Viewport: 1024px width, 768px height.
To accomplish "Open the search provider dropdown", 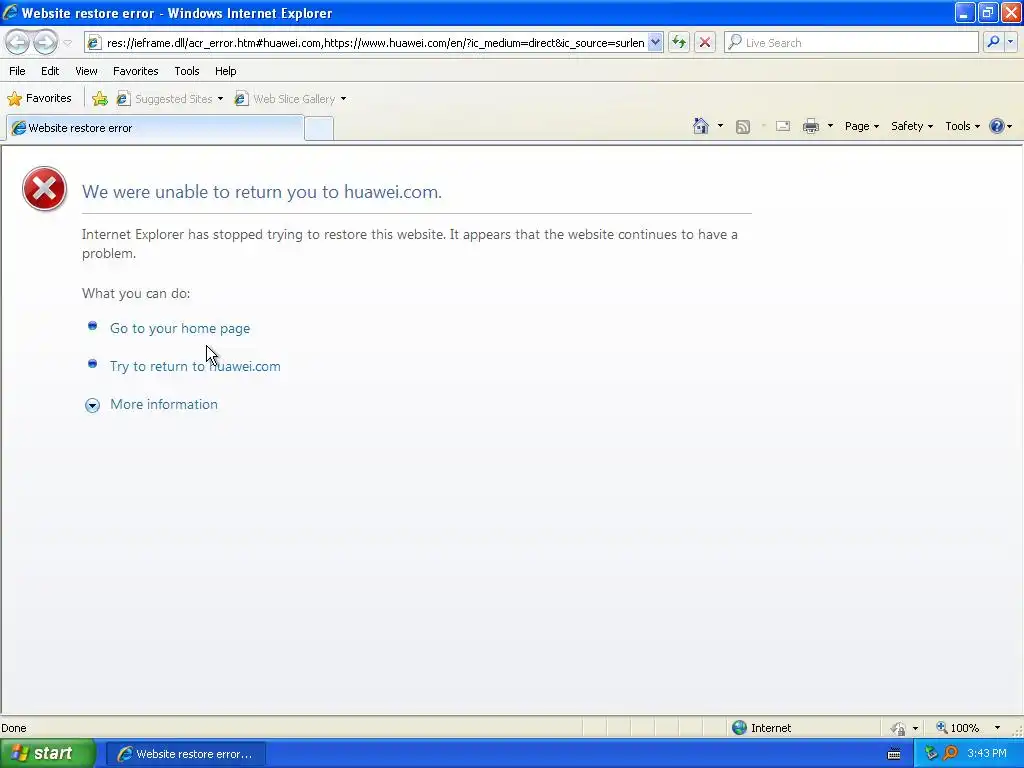I will 1010,42.
